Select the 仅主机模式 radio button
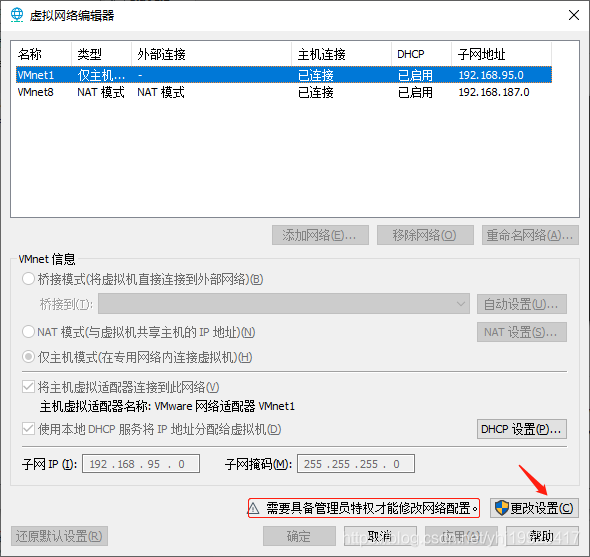The height and width of the screenshot is (557, 590). coord(29,357)
